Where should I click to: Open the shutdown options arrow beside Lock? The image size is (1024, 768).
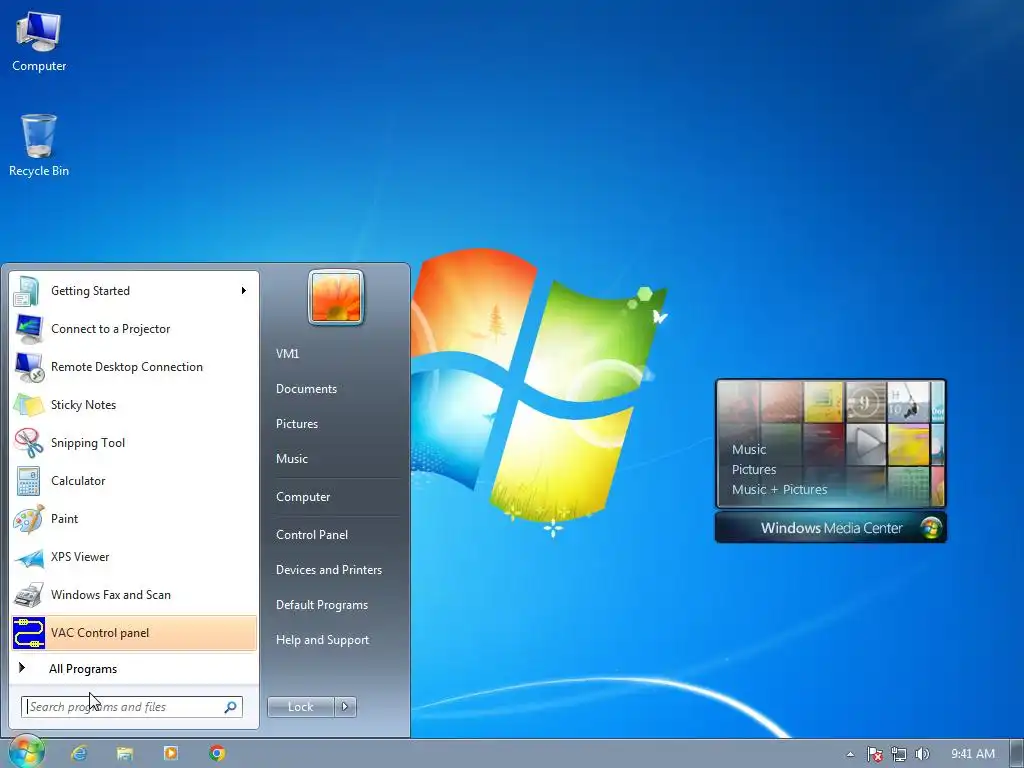[345, 707]
